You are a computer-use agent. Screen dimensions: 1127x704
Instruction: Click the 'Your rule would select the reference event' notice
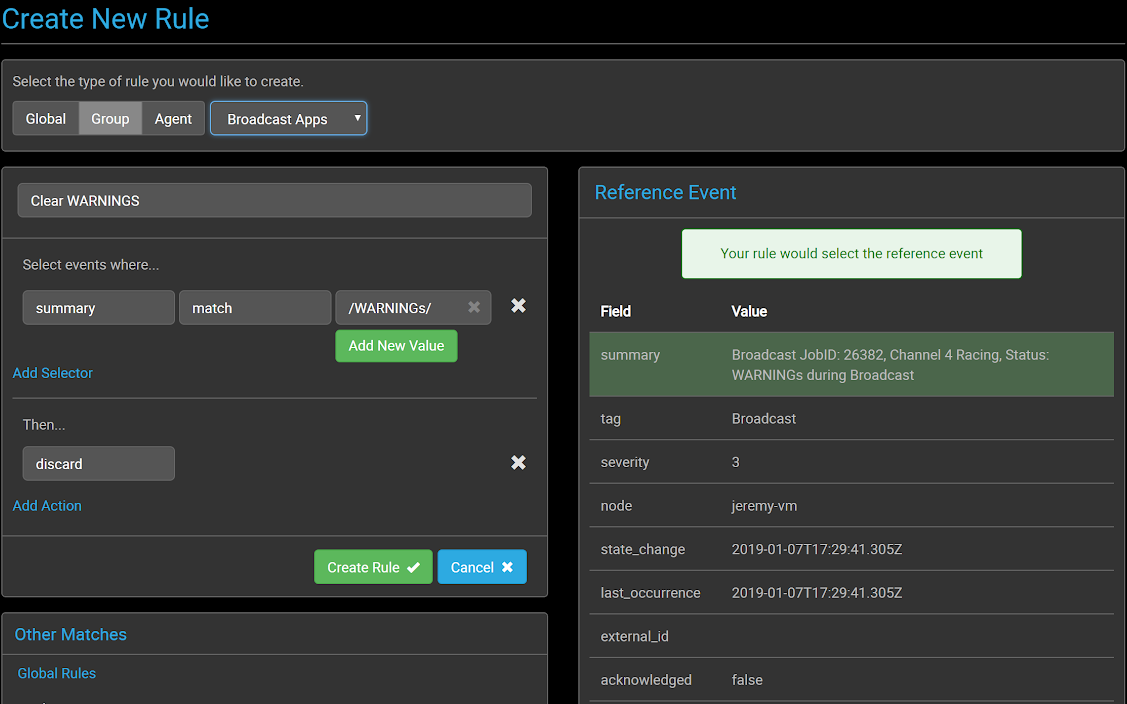click(851, 254)
